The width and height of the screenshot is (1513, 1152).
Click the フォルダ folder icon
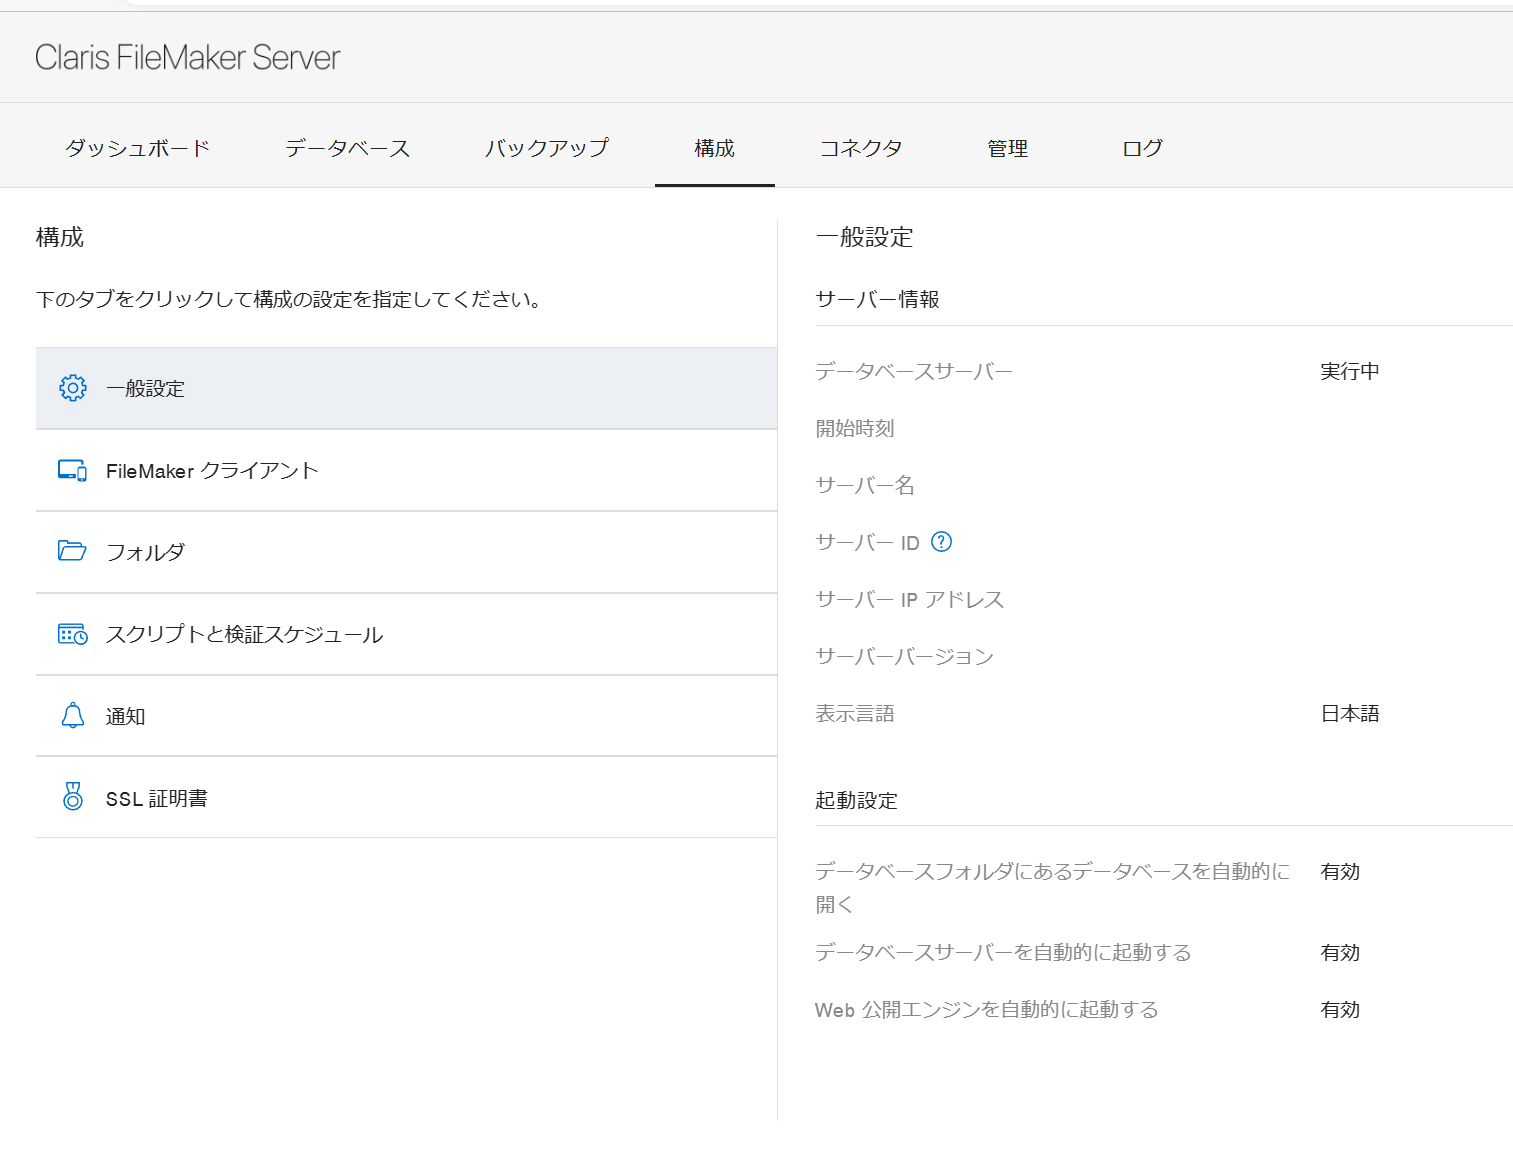pos(72,551)
